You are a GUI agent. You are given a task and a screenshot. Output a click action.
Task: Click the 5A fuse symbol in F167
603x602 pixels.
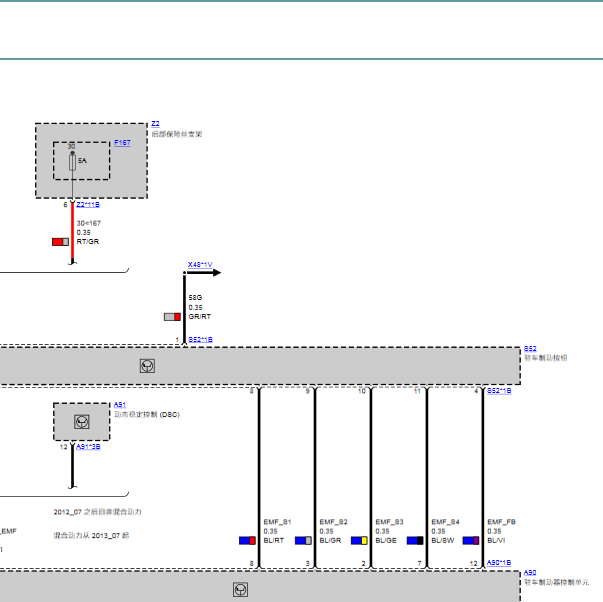click(x=72, y=162)
